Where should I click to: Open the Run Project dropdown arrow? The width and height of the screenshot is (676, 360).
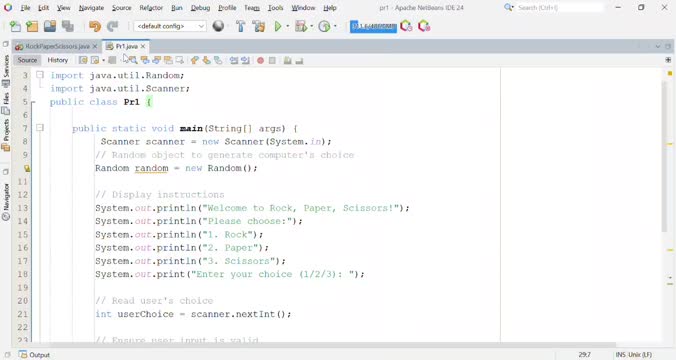click(x=288, y=26)
